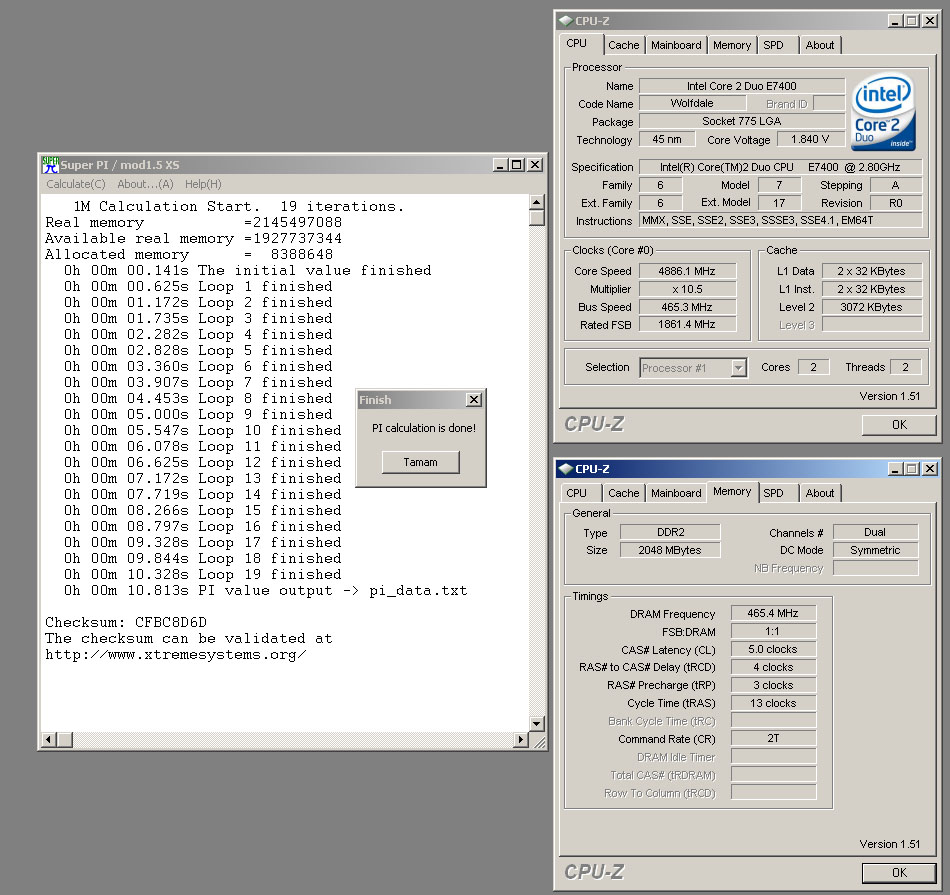Viewport: 950px width, 895px height.
Task: Click Super PI vertical scrollbar down arrow
Action: tap(537, 724)
